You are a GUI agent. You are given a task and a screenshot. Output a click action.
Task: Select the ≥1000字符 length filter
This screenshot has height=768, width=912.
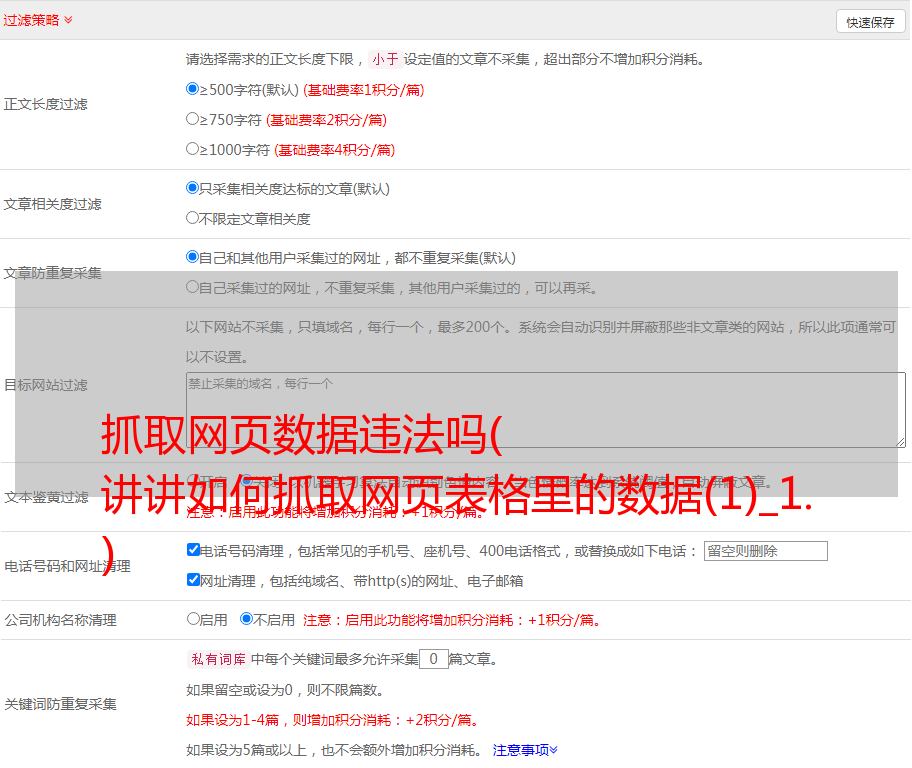[x=193, y=149]
